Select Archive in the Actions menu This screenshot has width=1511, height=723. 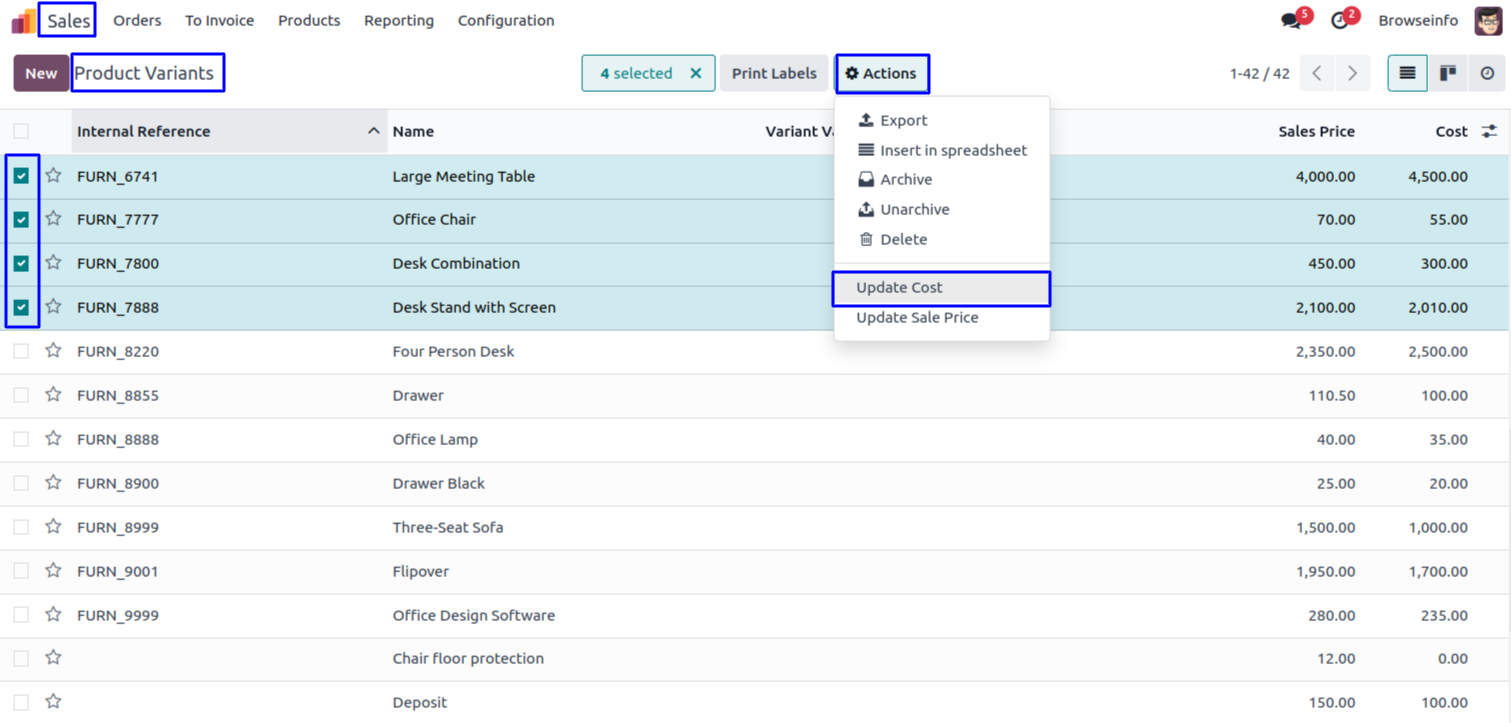coord(906,180)
